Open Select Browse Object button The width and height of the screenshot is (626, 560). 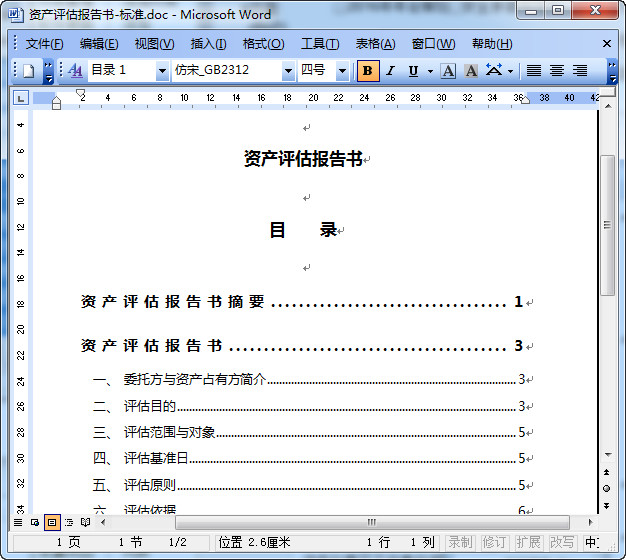coord(607,489)
